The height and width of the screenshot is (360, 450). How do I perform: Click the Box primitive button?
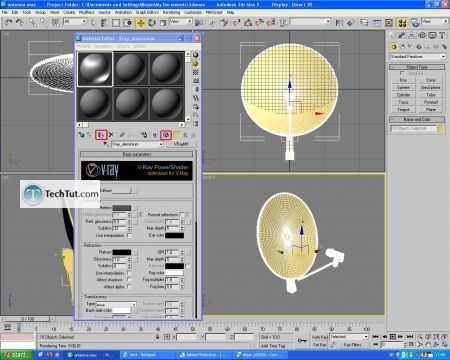403,80
